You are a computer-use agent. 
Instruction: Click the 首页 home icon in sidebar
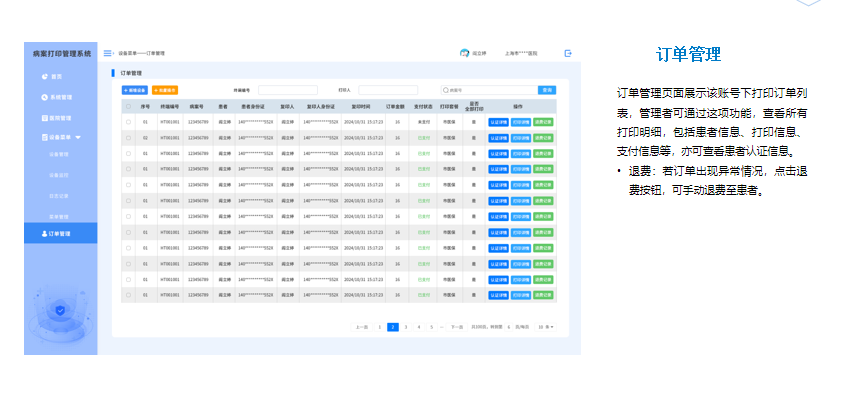(44, 76)
